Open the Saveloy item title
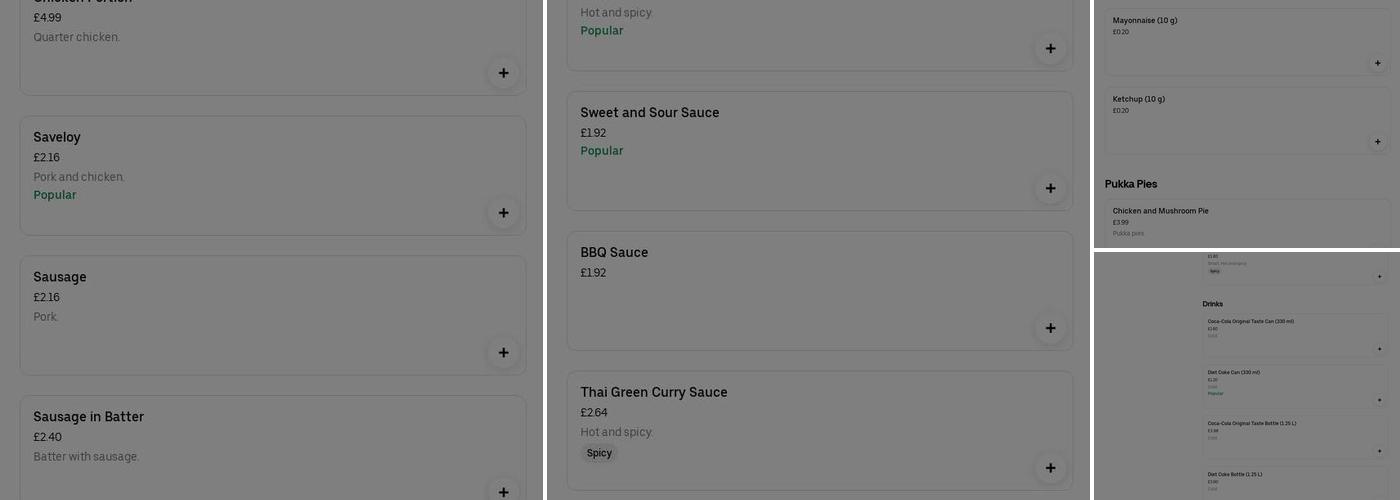 click(57, 137)
